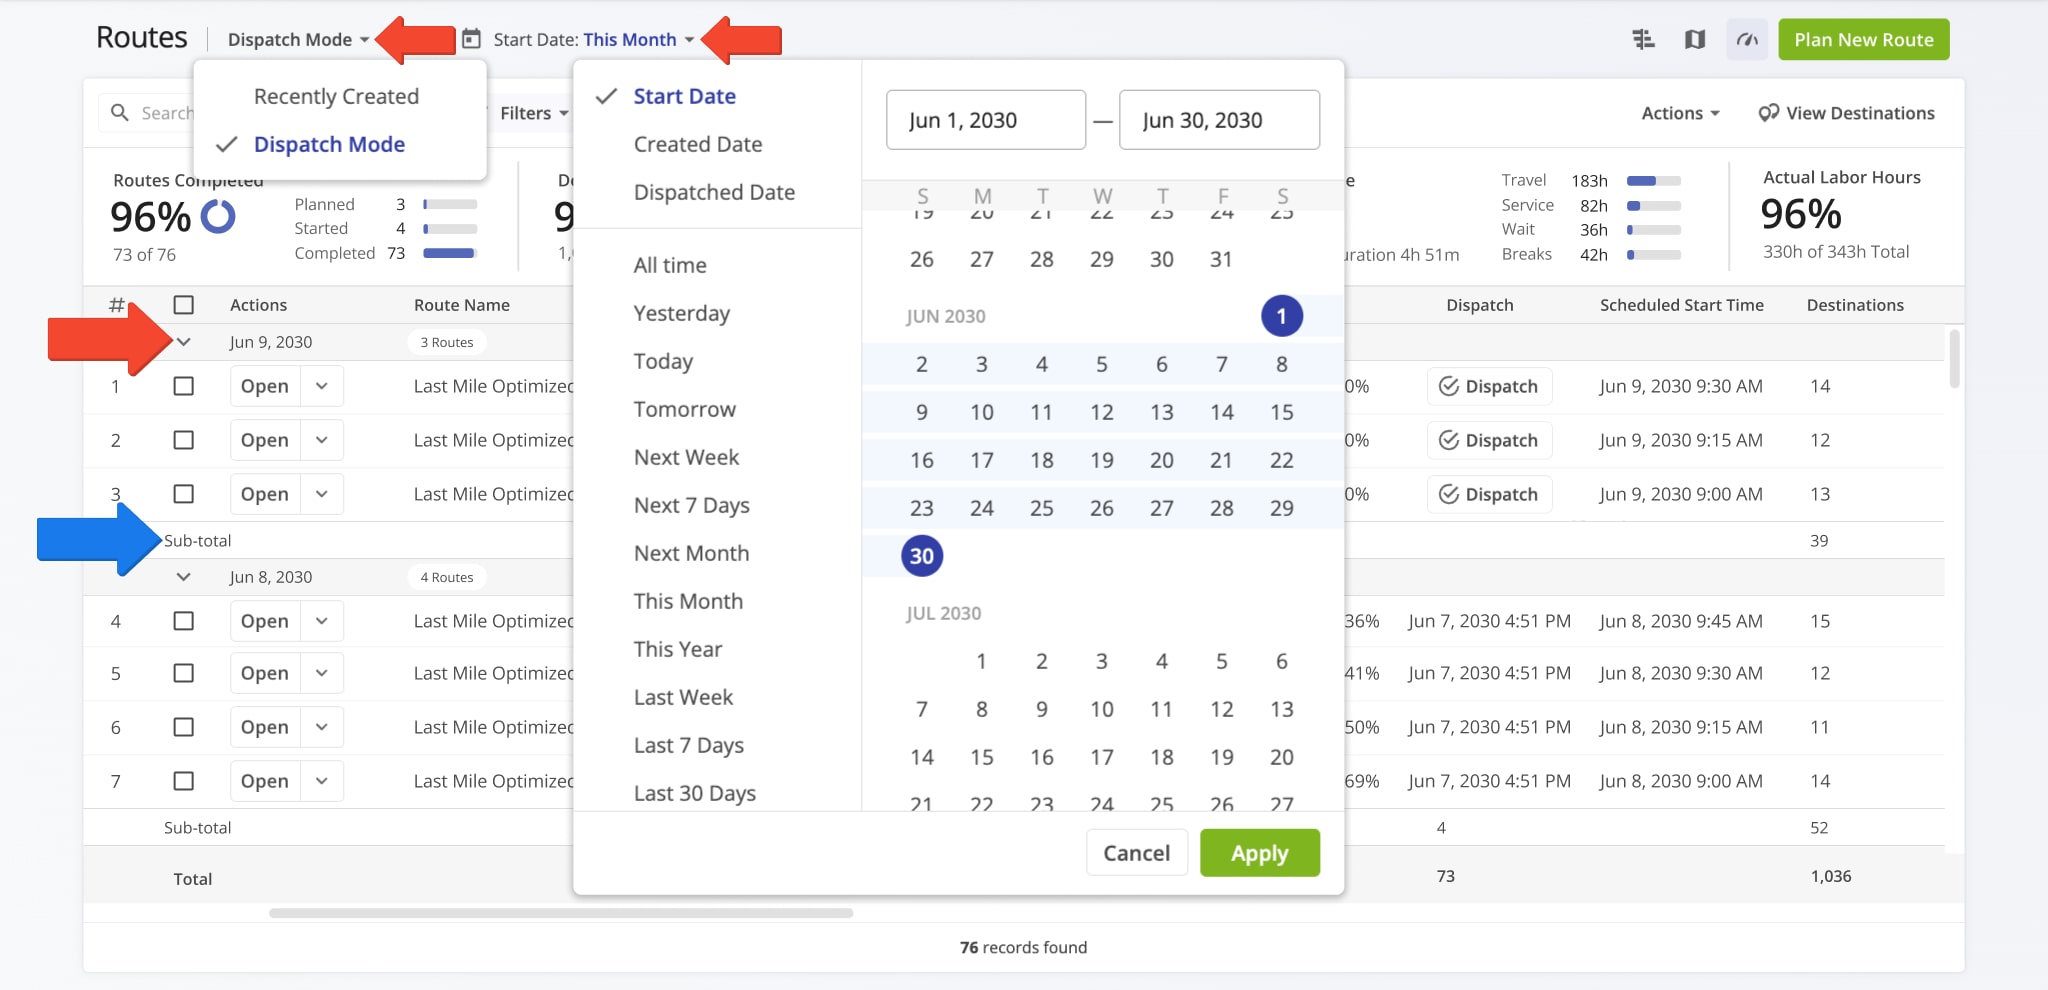Check the select-all checkbox in the header row
The width and height of the screenshot is (2048, 990).
click(x=183, y=304)
